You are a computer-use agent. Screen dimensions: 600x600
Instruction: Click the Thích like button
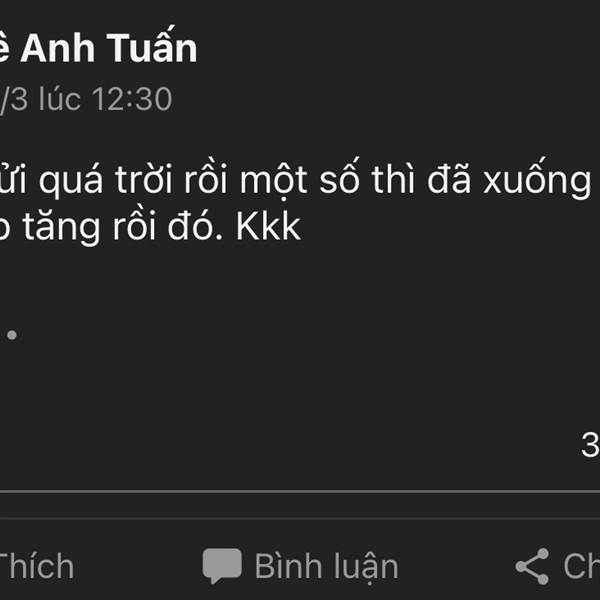coord(37,566)
